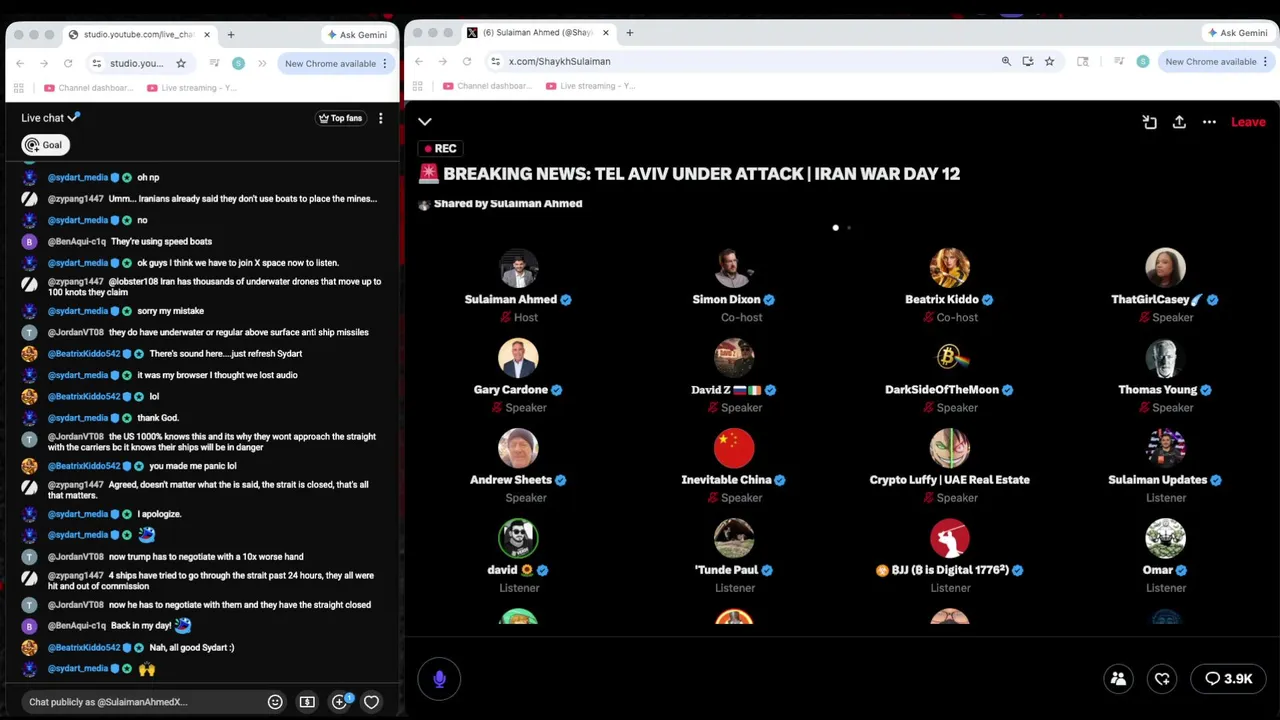
Task: Open new tab in X window
Action: [629, 32]
